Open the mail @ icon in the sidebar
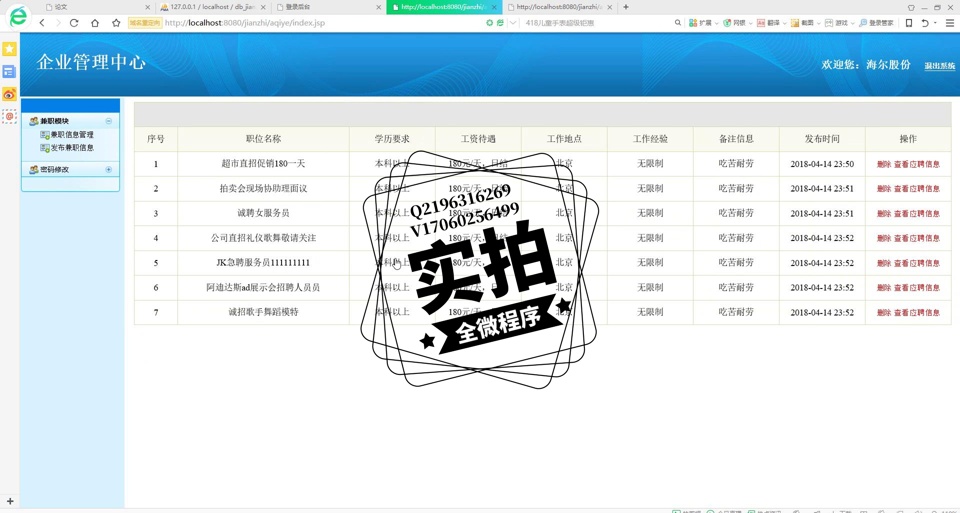The image size is (960, 513). click(x=9, y=117)
